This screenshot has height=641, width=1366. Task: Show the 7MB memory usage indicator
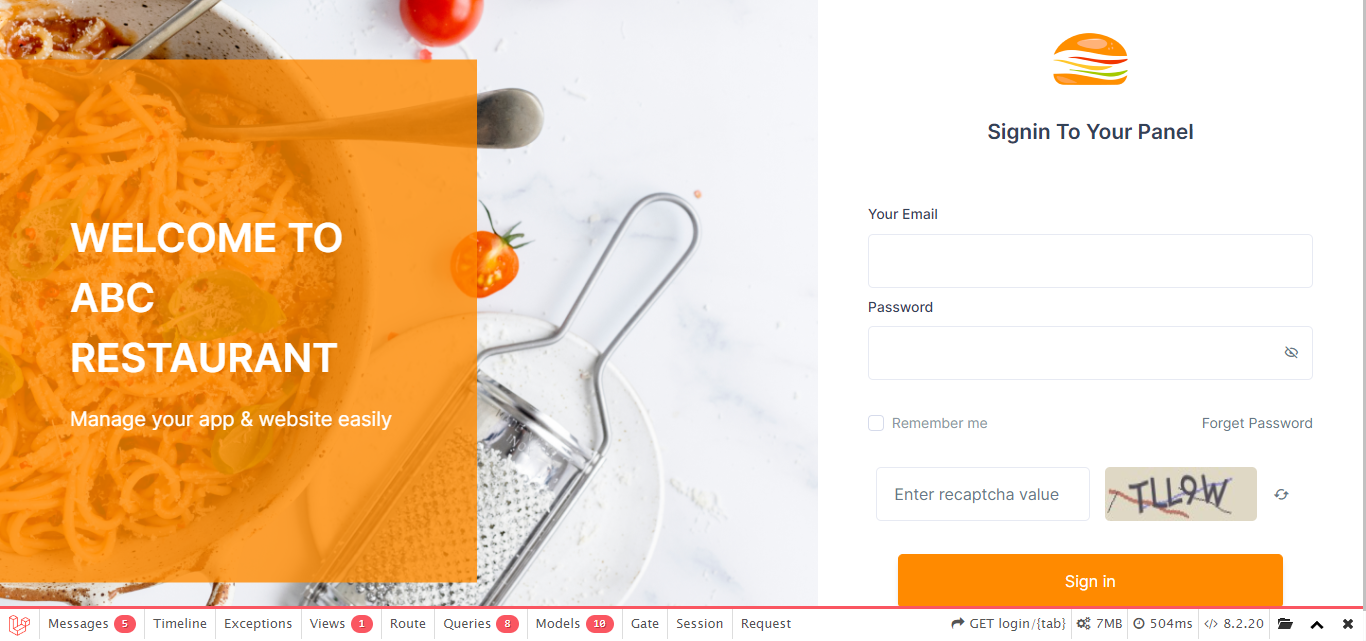(1099, 624)
